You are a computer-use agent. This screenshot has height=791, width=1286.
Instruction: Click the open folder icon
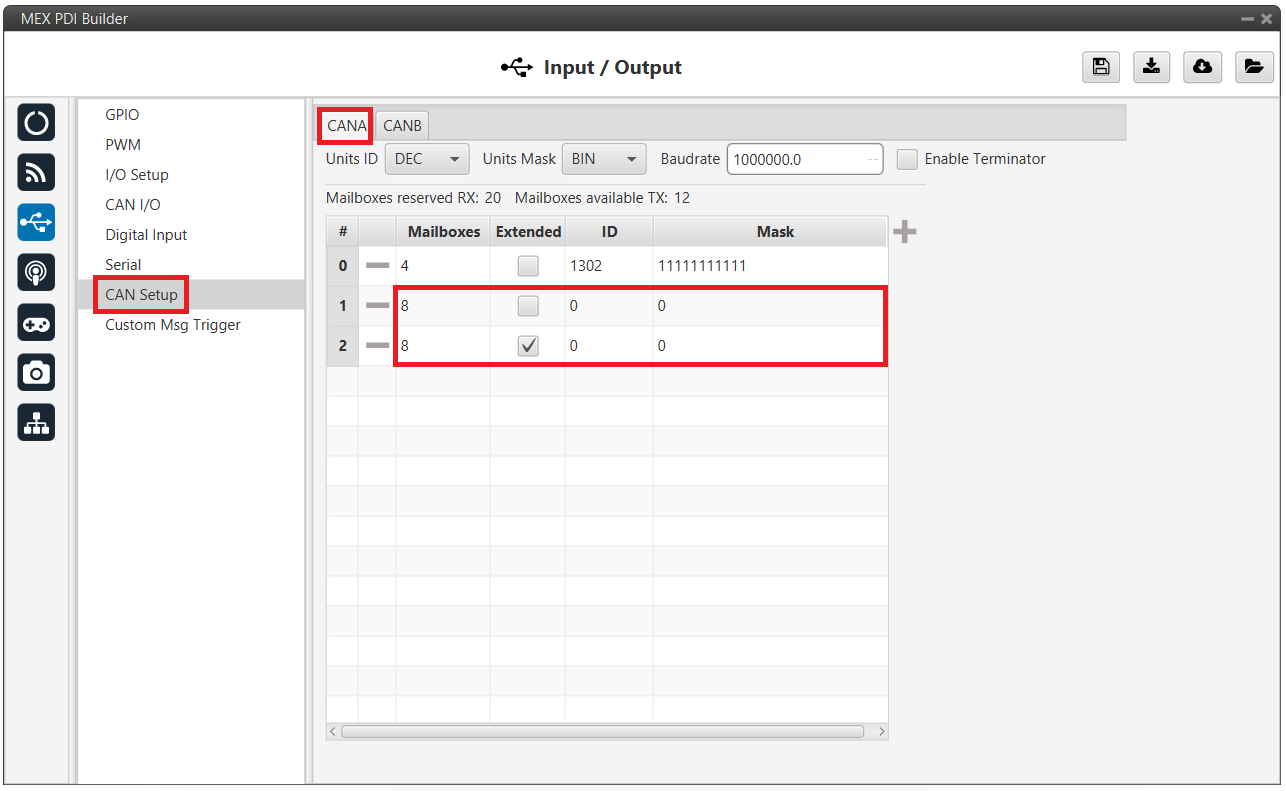point(1252,67)
